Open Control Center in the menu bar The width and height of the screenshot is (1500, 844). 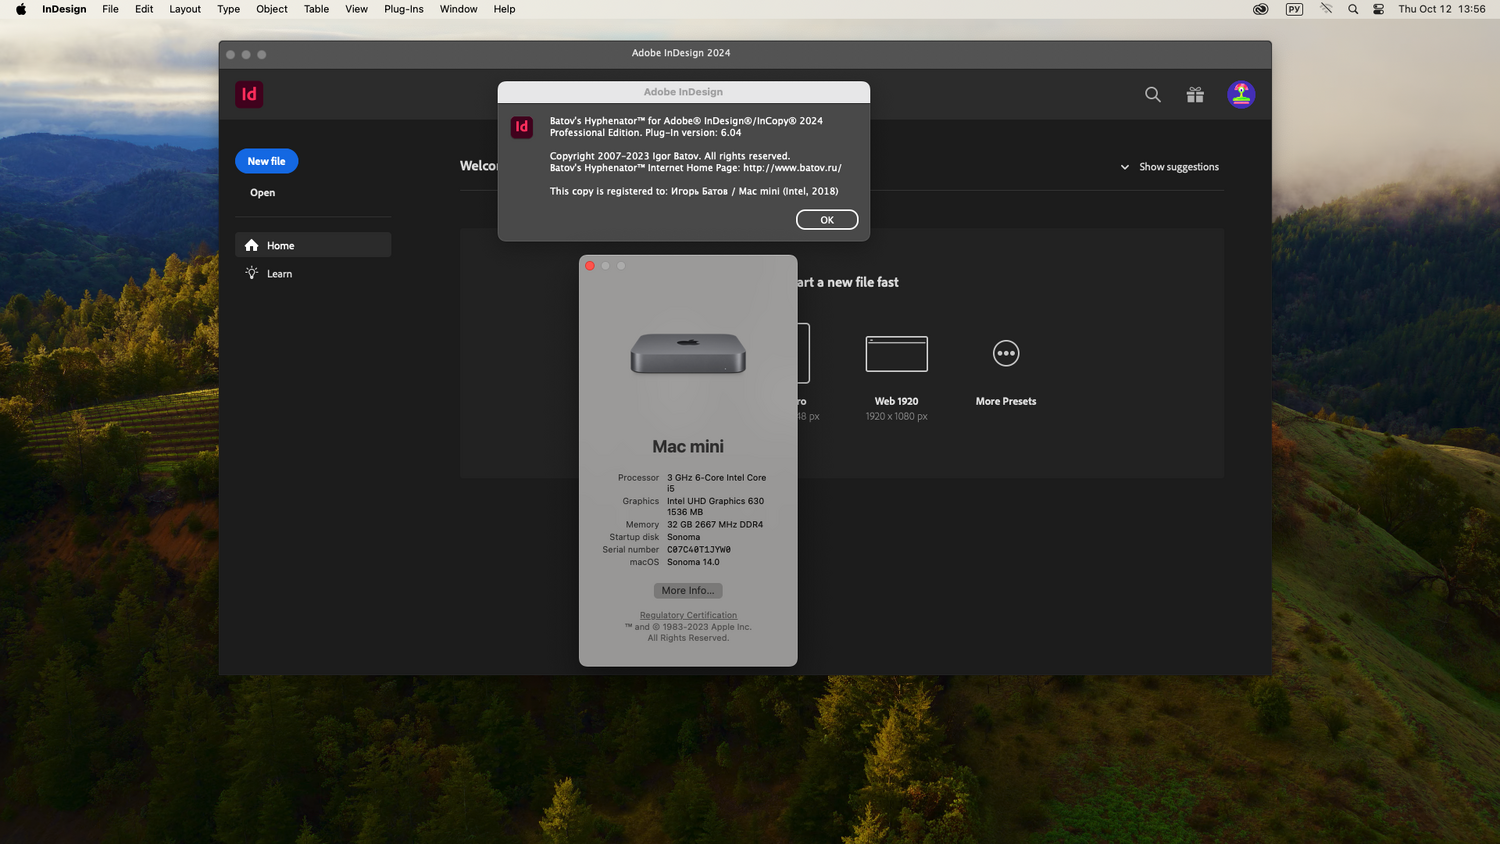pos(1378,9)
